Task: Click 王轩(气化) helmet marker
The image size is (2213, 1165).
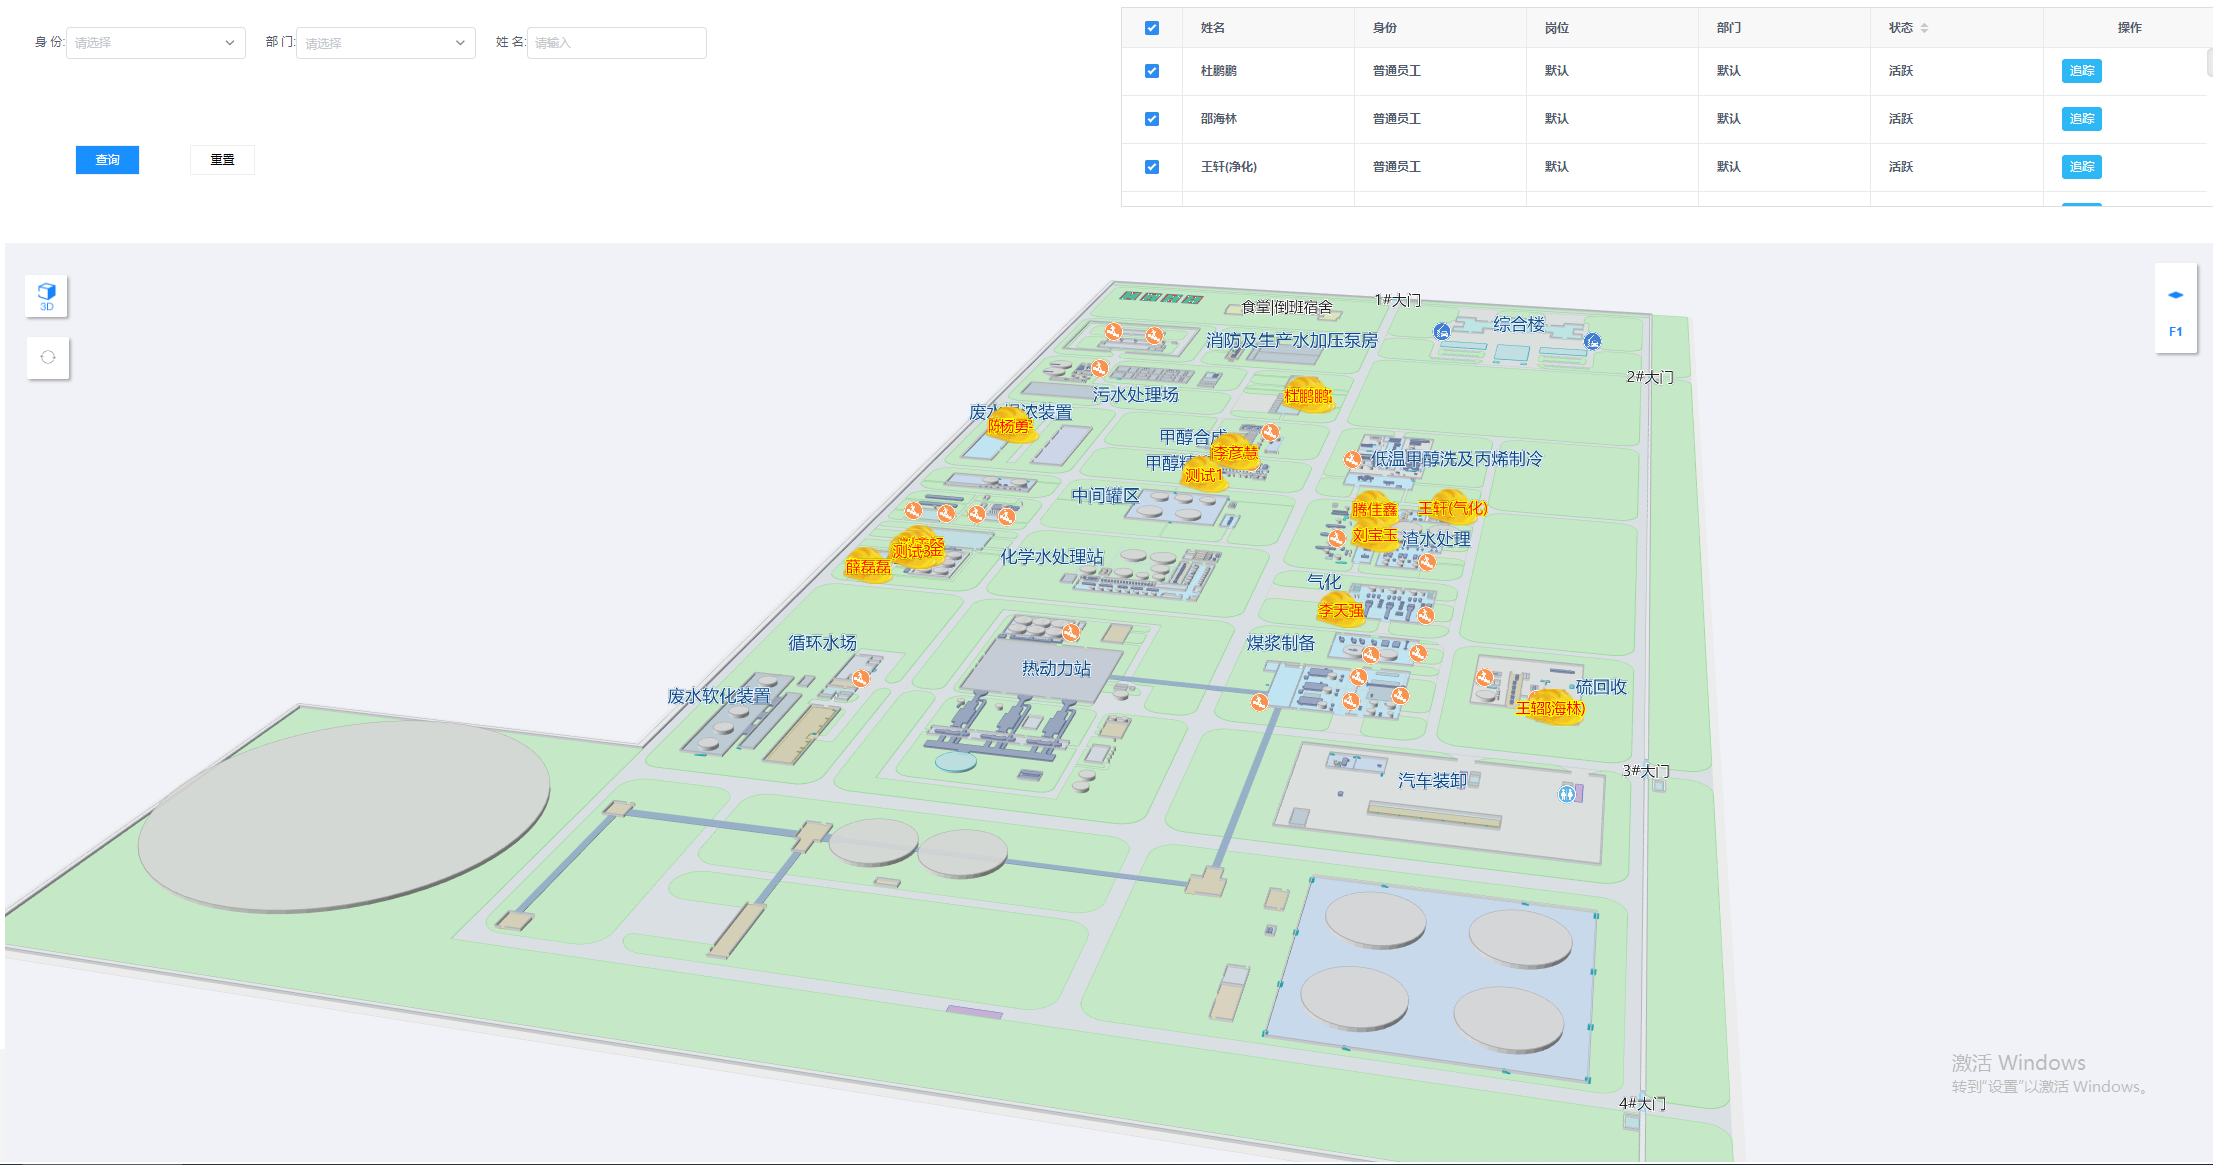Action: pyautogui.click(x=1451, y=507)
